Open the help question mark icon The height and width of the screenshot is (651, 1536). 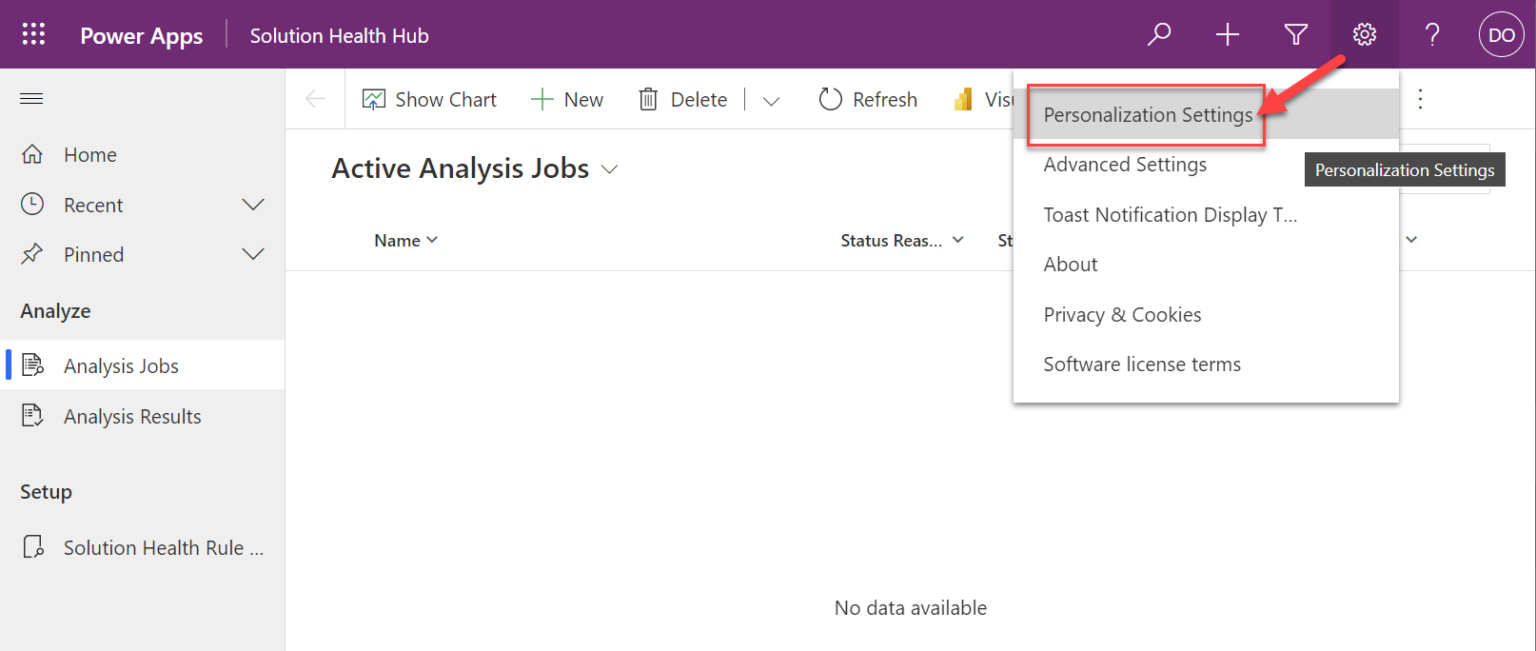(1432, 35)
